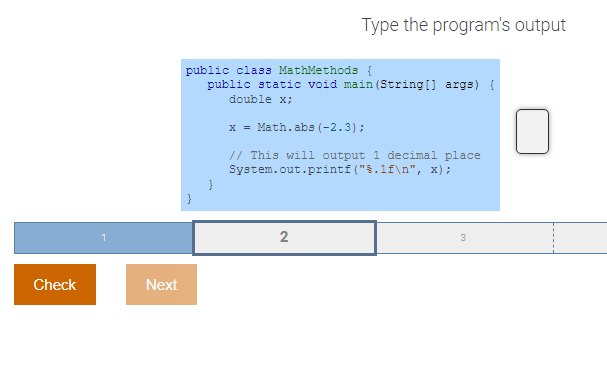Focus the program output answer box
This screenshot has height=366, width=607.
[x=532, y=131]
